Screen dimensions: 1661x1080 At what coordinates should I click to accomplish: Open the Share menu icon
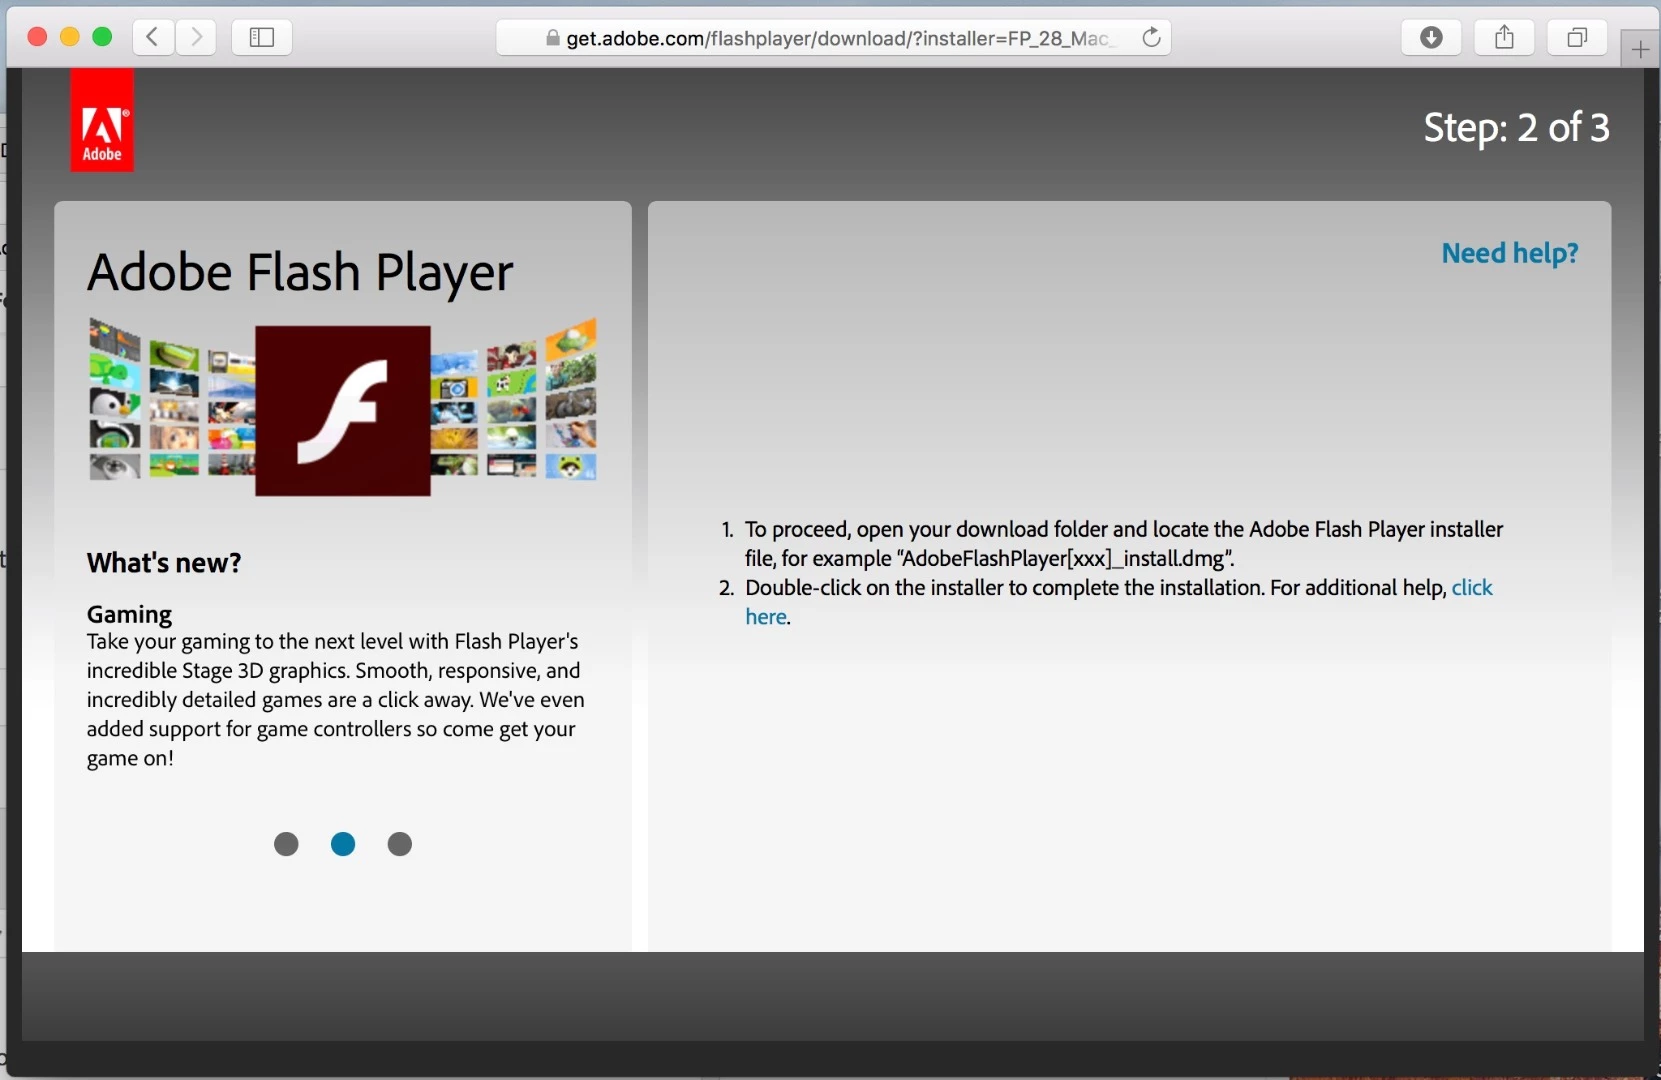pyautogui.click(x=1504, y=38)
